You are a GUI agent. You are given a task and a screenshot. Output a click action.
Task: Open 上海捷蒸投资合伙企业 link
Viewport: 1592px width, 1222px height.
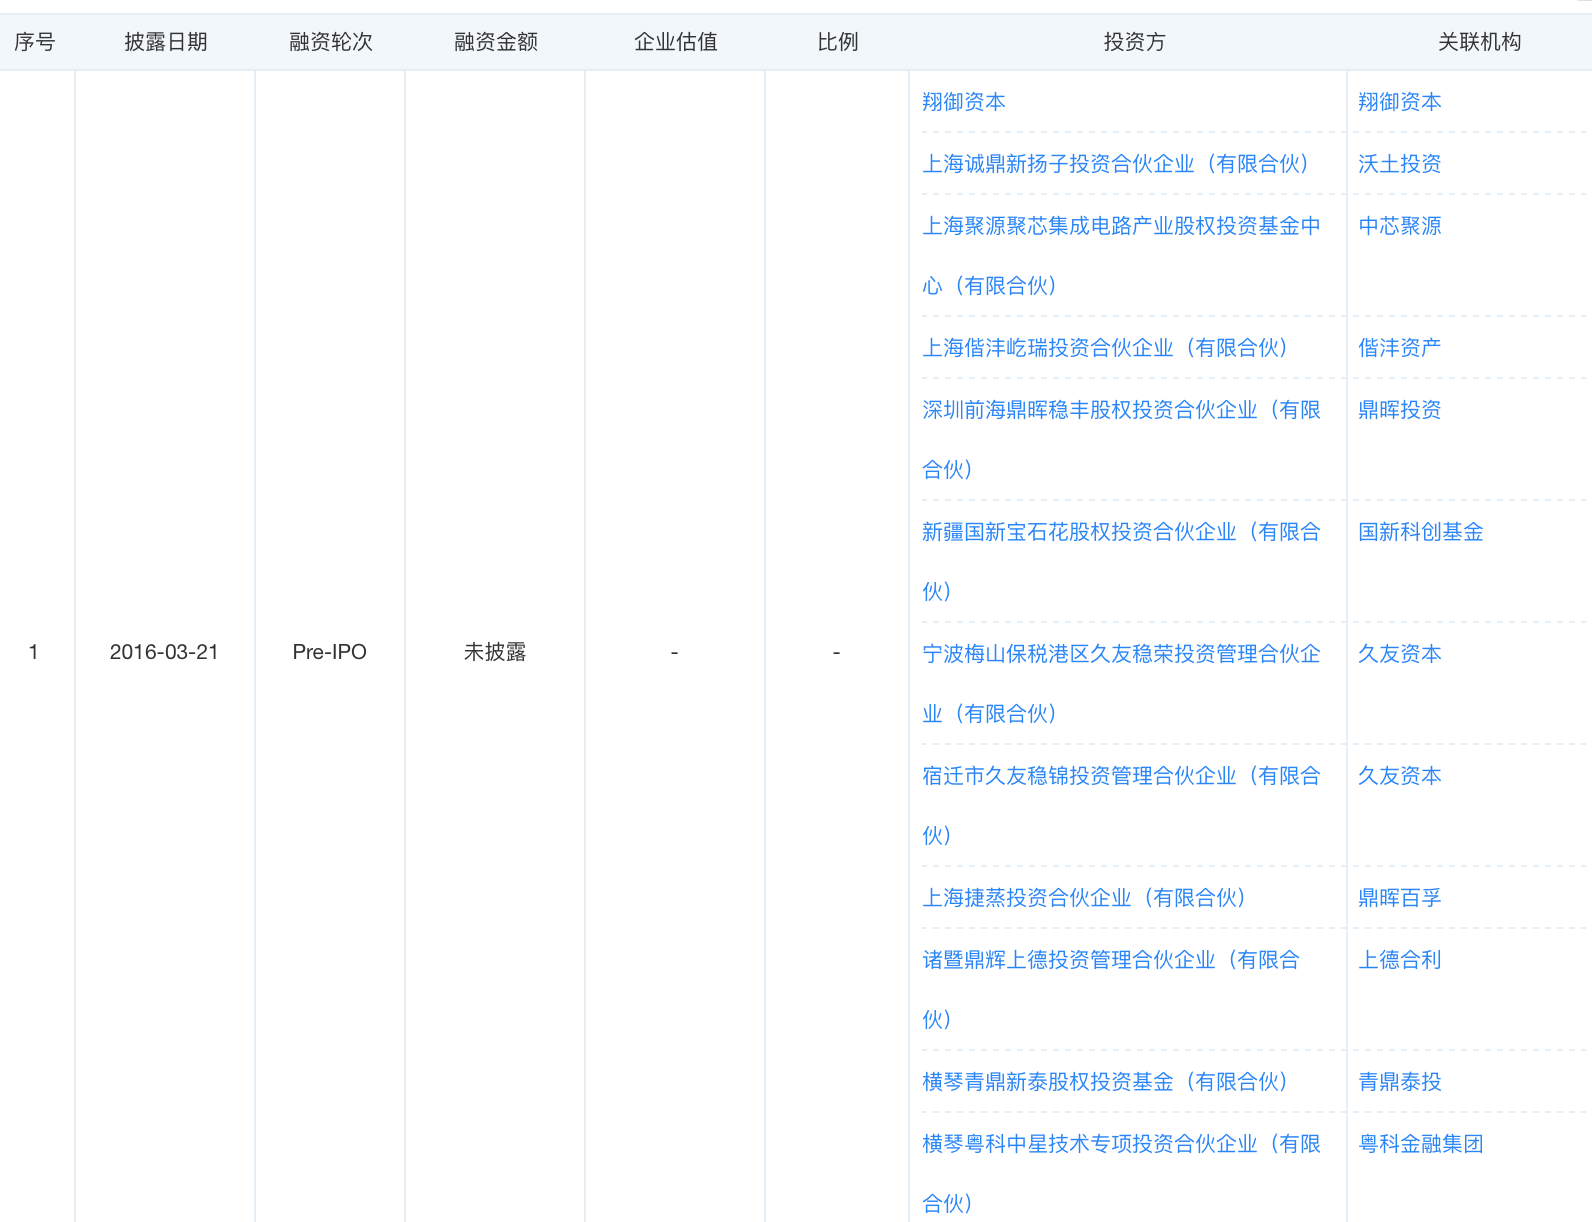pos(1084,898)
